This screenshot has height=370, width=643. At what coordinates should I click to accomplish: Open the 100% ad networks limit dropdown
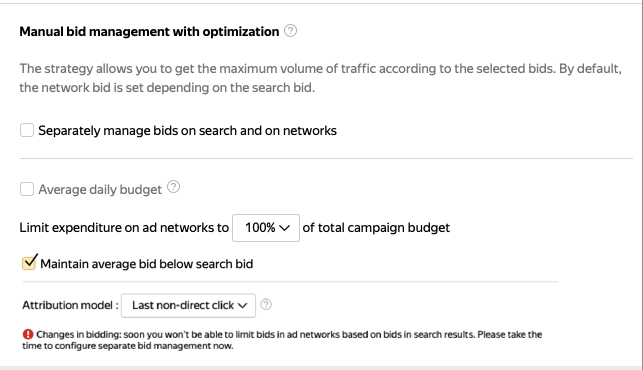(266, 228)
